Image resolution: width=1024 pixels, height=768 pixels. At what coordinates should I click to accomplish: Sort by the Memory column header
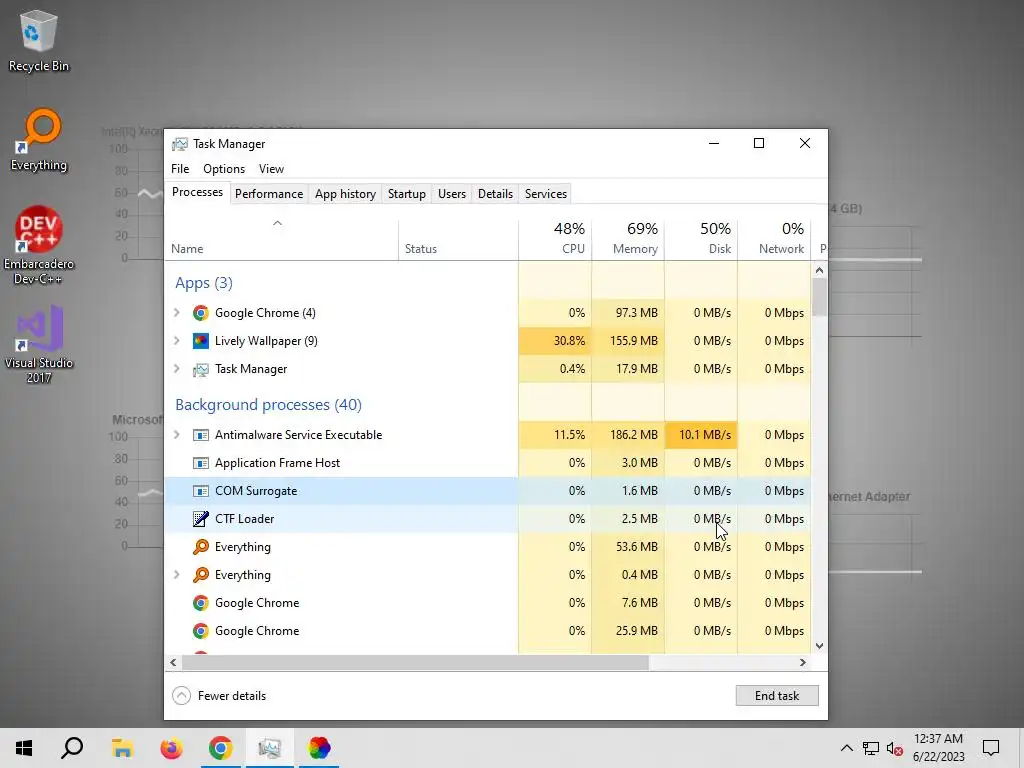pyautogui.click(x=628, y=239)
